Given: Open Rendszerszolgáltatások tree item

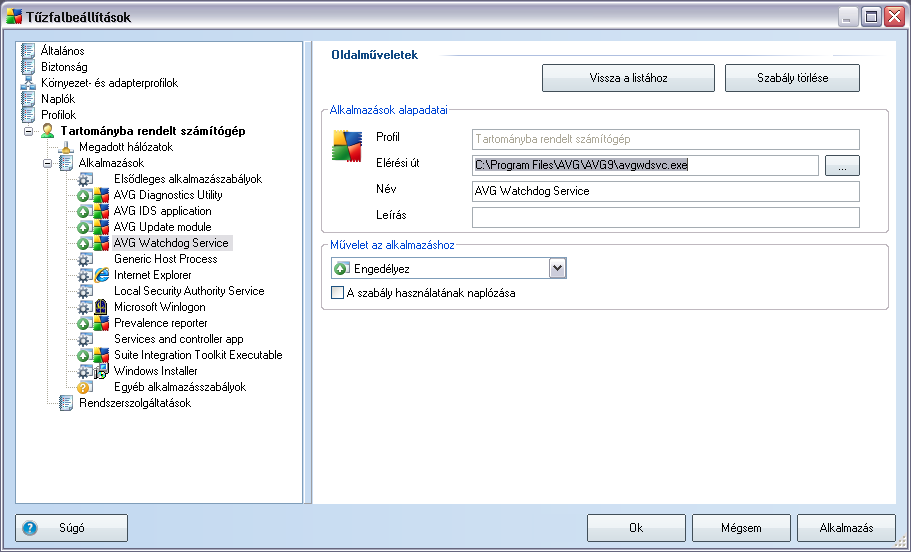Looking at the screenshot, I should (x=135, y=403).
